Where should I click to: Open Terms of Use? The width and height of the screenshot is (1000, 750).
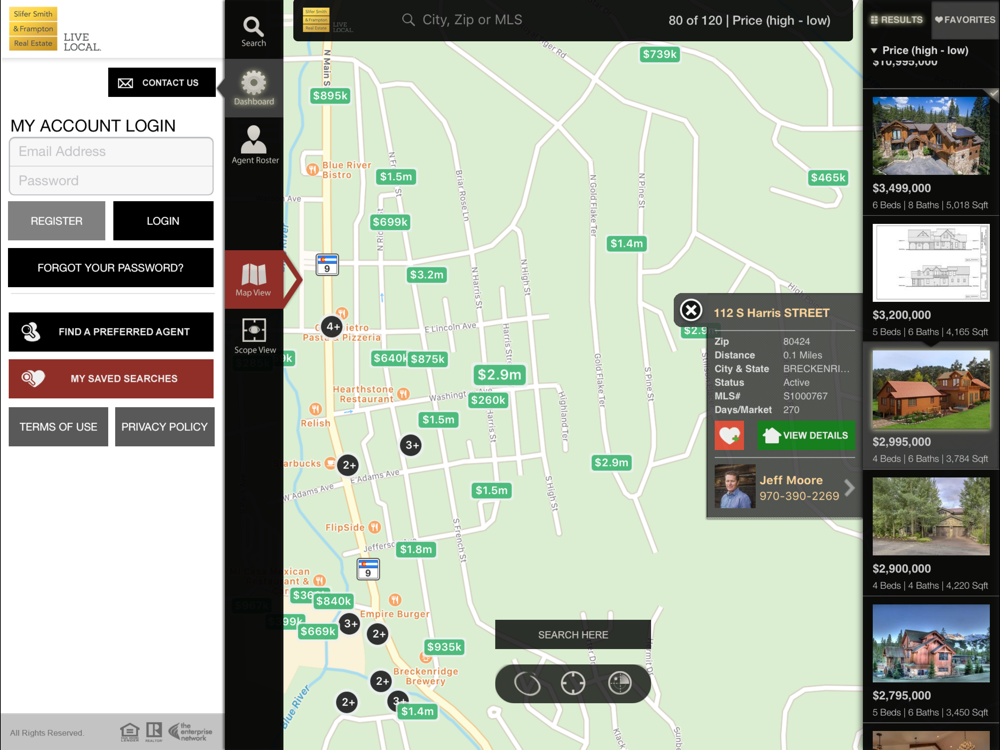coord(58,427)
